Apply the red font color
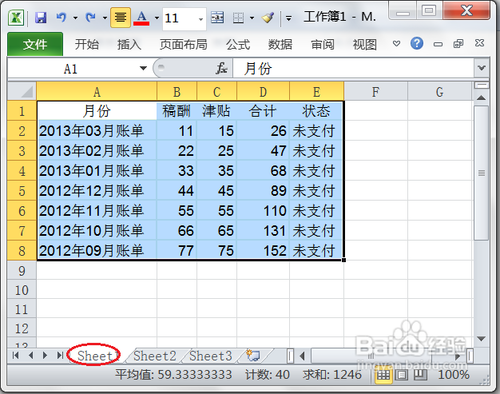This screenshot has width=500, height=394. pyautogui.click(x=142, y=17)
